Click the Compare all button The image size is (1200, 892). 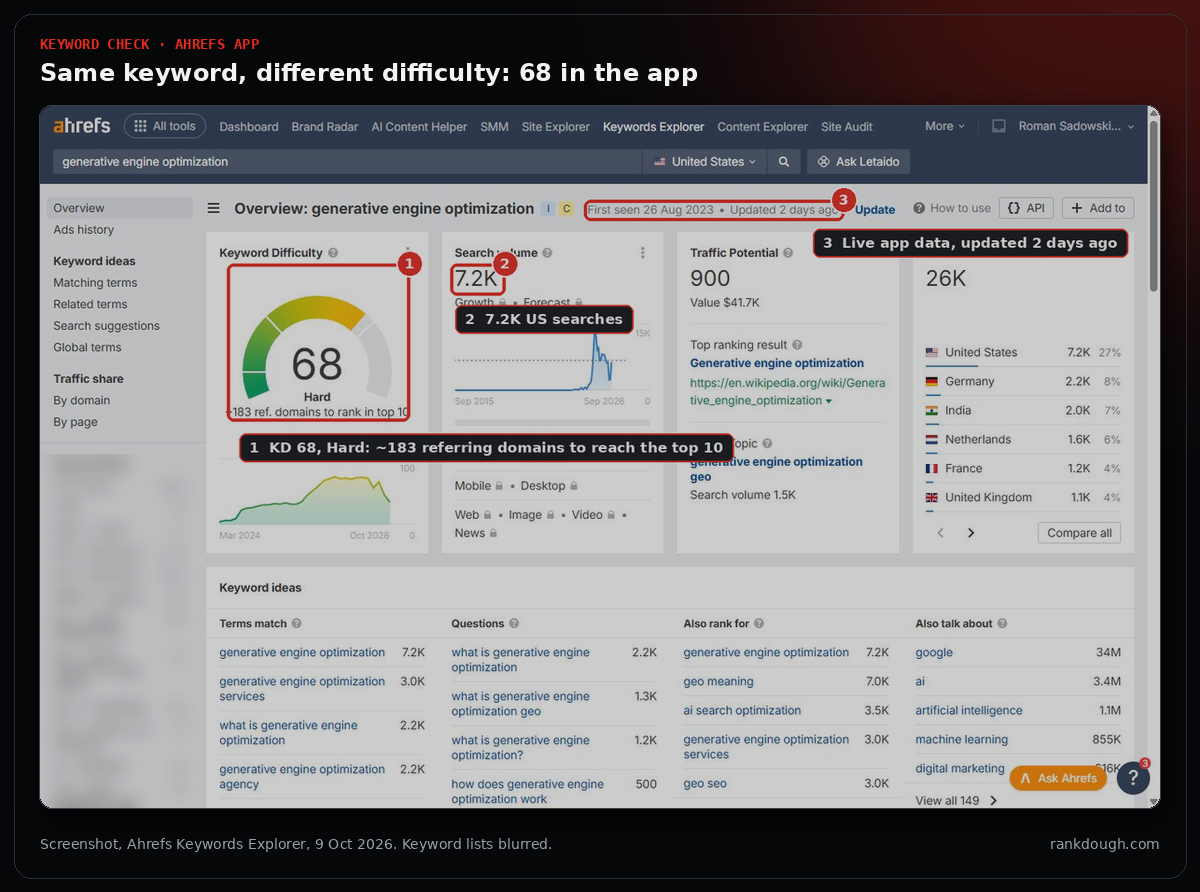coord(1079,533)
